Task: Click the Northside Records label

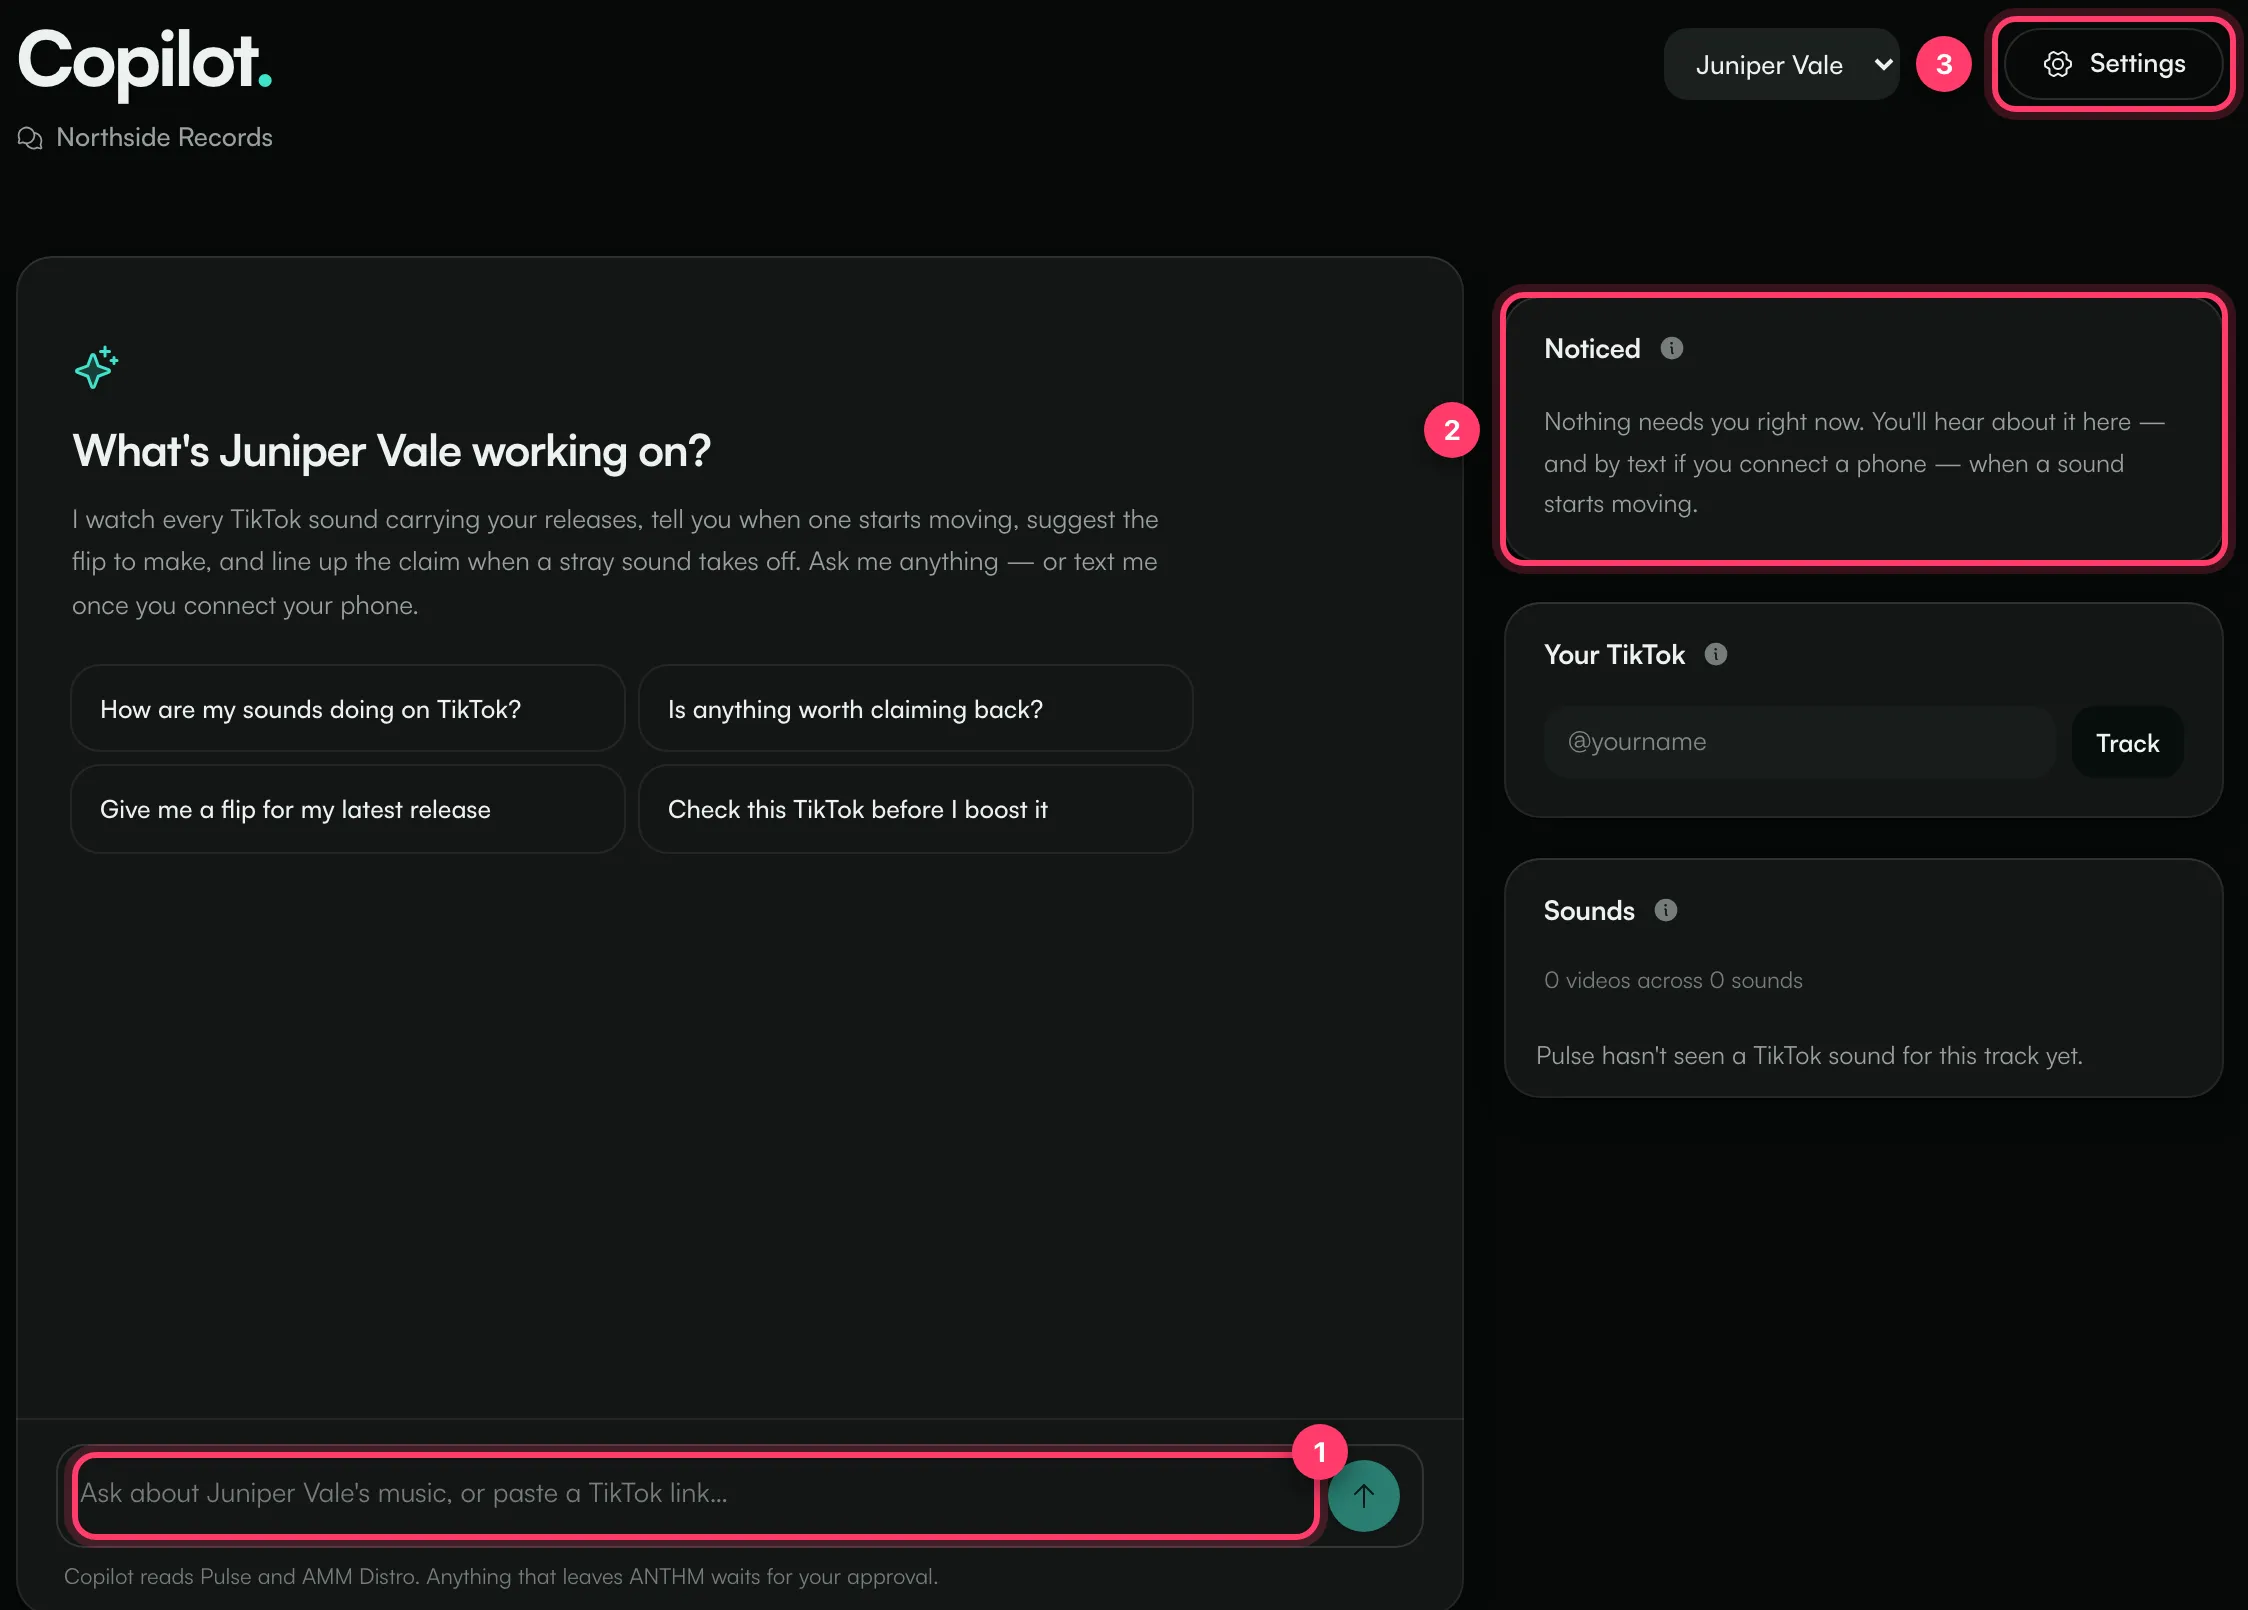Action: (164, 137)
